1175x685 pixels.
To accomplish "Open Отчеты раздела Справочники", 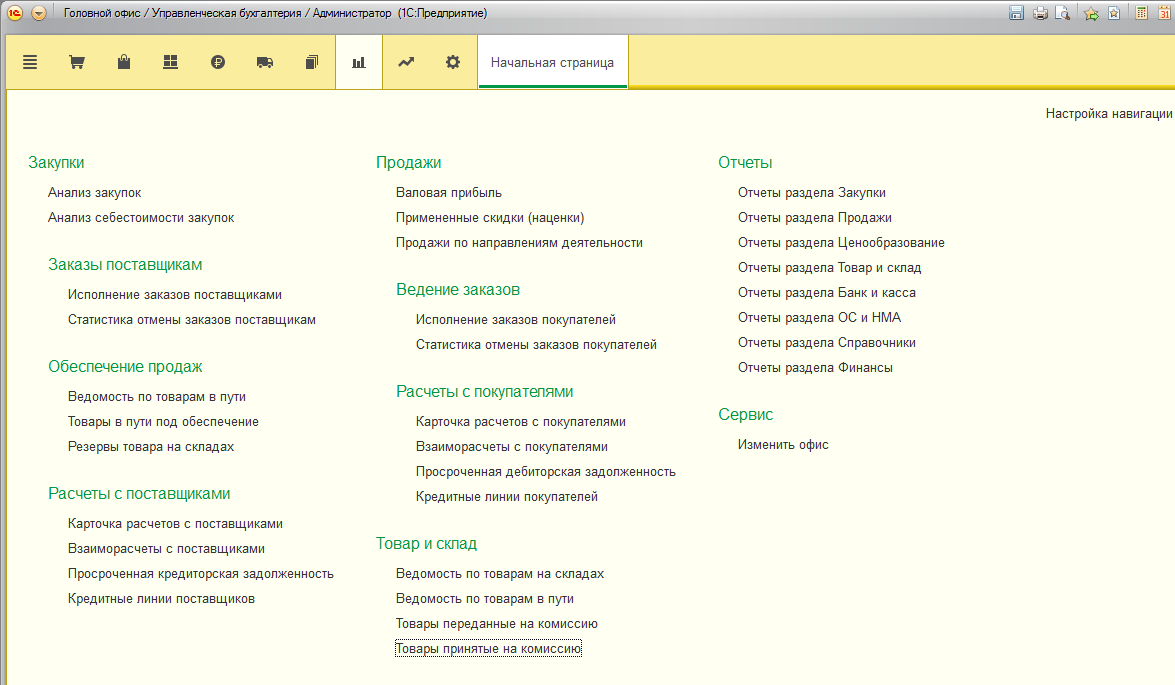I will pyautogui.click(x=827, y=342).
